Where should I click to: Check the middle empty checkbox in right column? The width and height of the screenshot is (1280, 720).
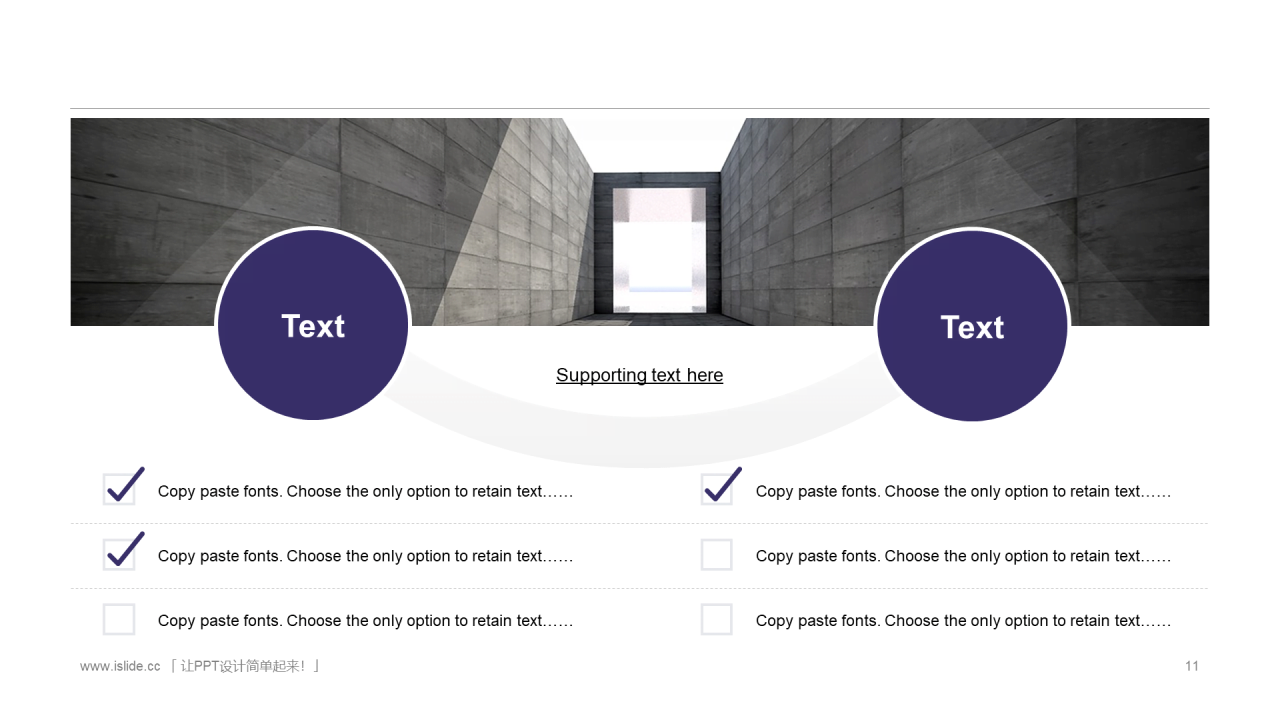click(x=717, y=554)
